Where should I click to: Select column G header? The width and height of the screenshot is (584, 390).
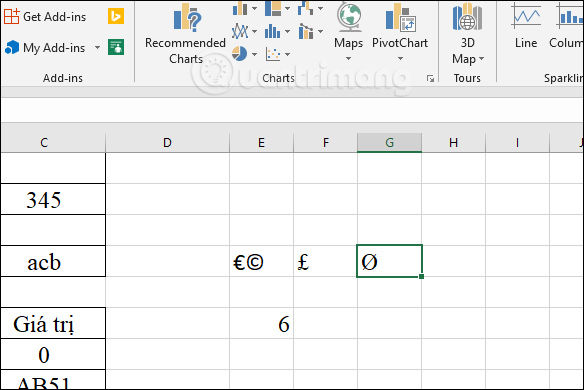[390, 143]
